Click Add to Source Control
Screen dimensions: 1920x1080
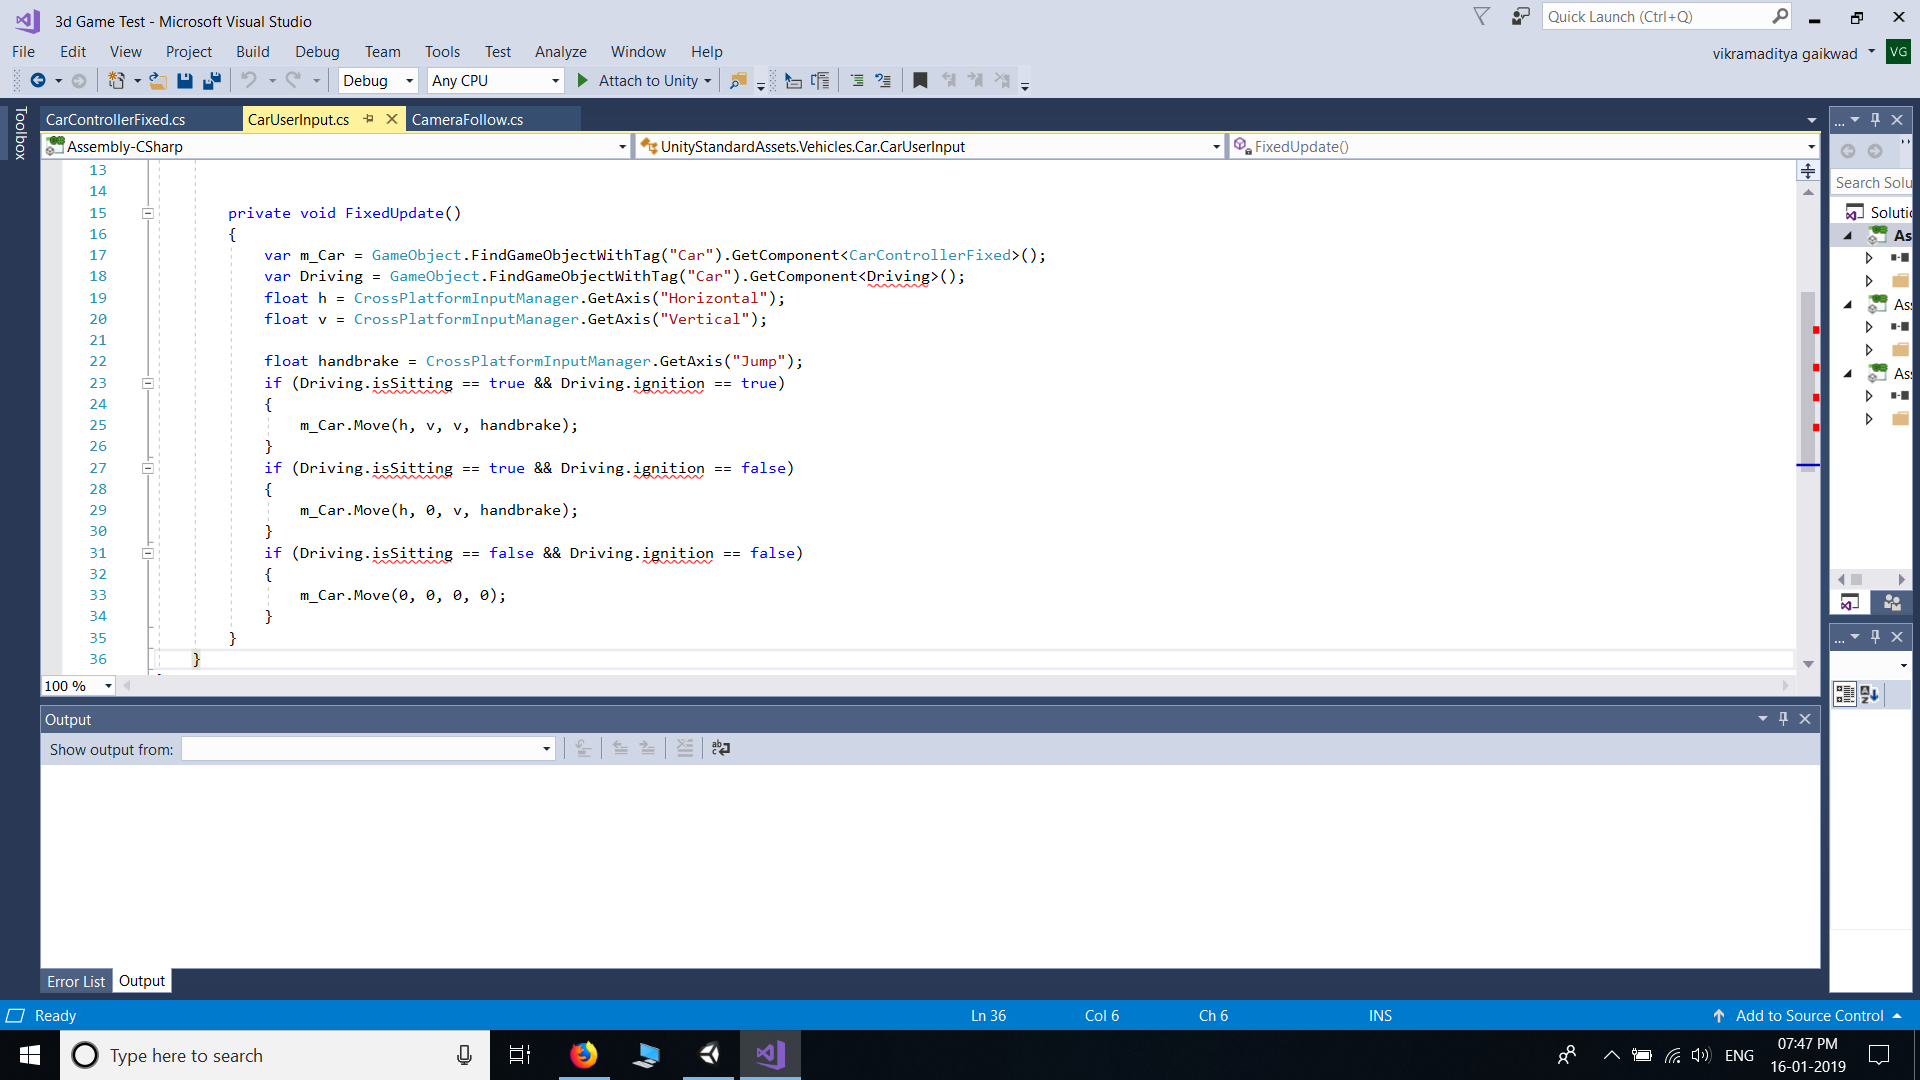click(1808, 1015)
